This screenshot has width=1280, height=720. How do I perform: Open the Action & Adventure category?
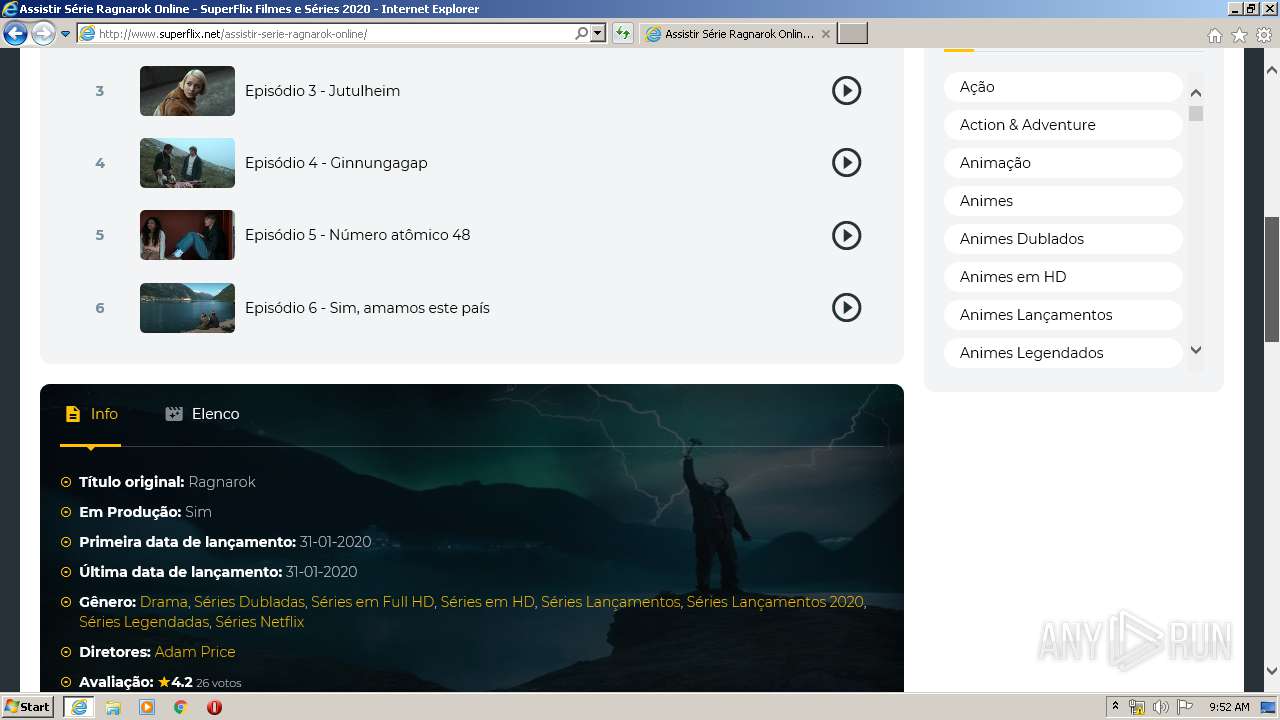(1063, 125)
